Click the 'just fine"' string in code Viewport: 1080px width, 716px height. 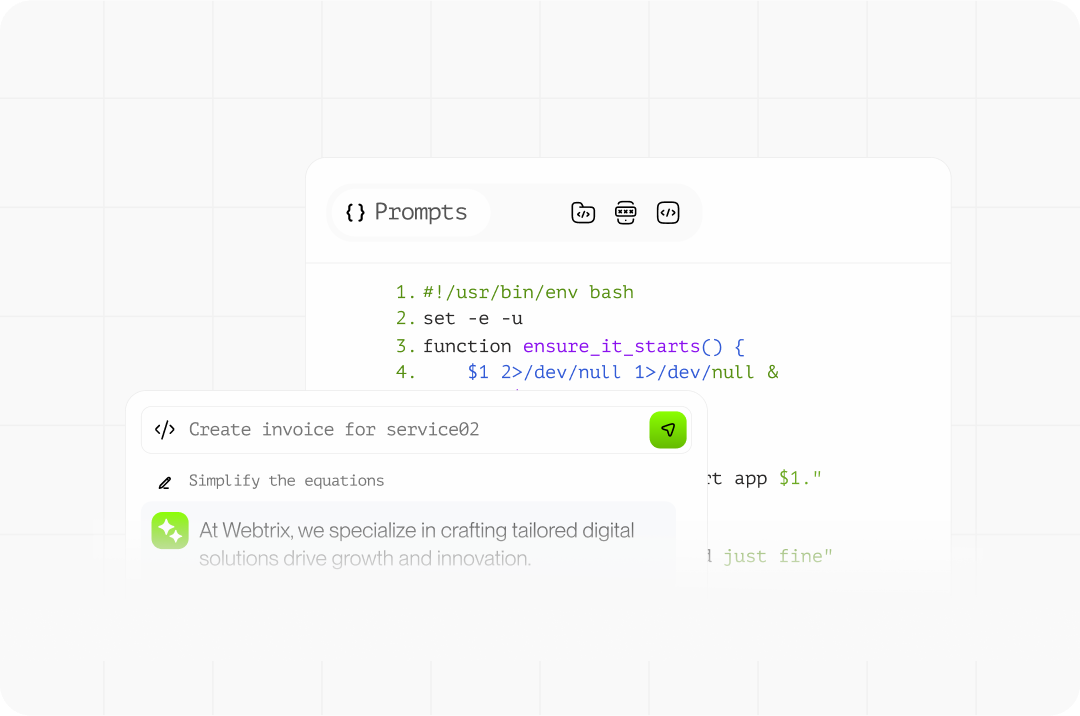coord(778,555)
